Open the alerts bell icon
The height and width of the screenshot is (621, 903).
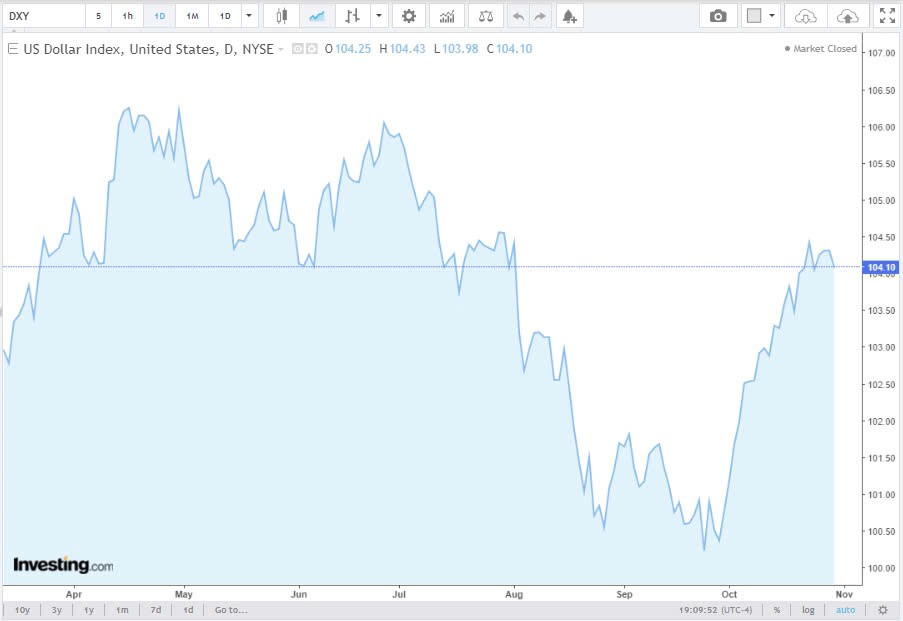click(x=569, y=15)
